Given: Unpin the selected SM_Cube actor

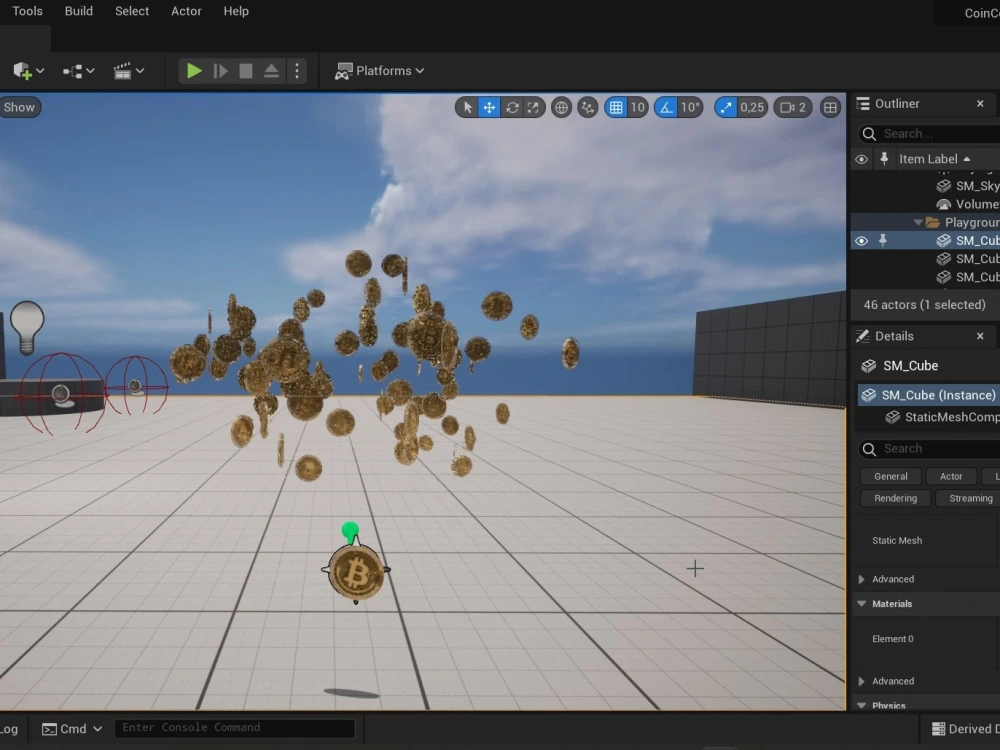Looking at the screenshot, I should coord(882,240).
